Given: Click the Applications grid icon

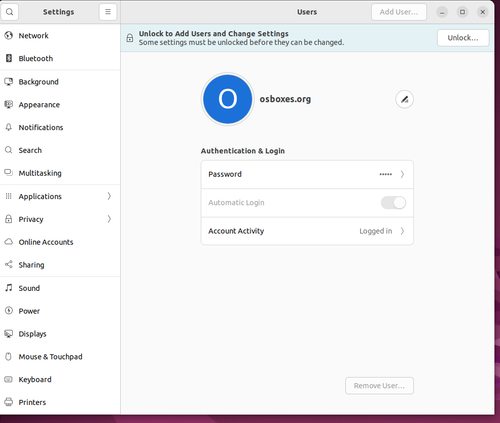Looking at the screenshot, I should (x=9, y=196).
